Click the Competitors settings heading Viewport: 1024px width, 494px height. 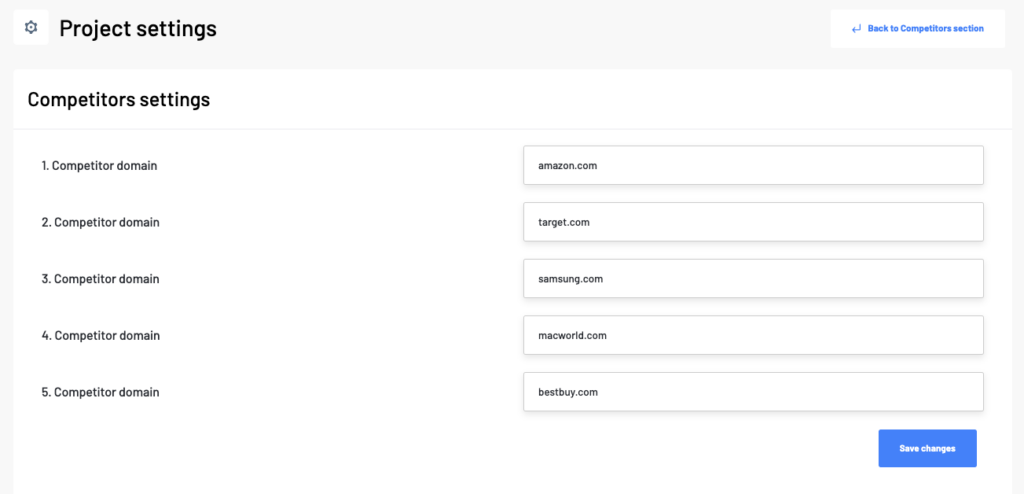pyautogui.click(x=119, y=99)
